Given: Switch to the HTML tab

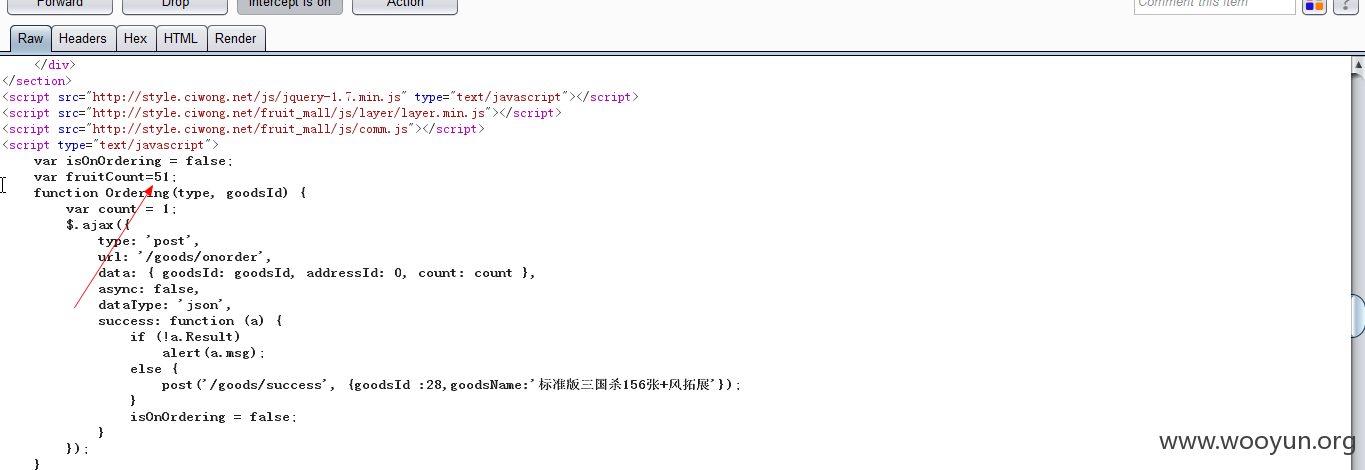Looking at the screenshot, I should [x=181, y=39].
